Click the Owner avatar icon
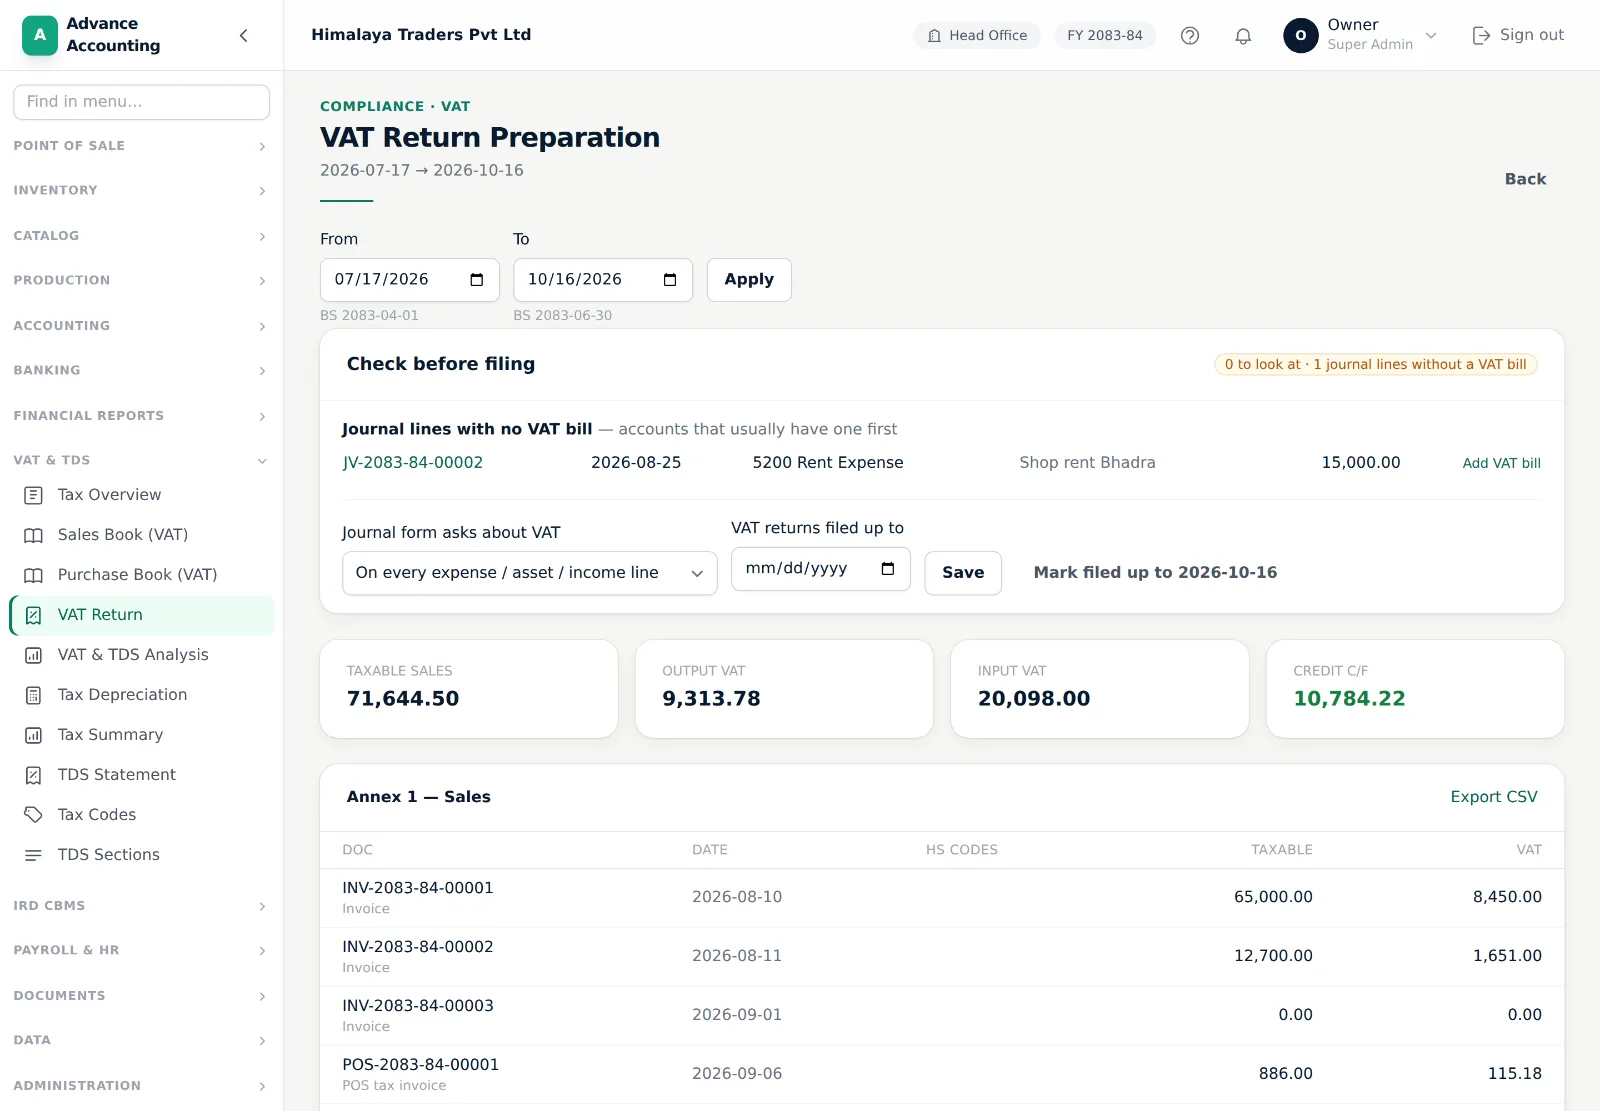 coord(1301,35)
